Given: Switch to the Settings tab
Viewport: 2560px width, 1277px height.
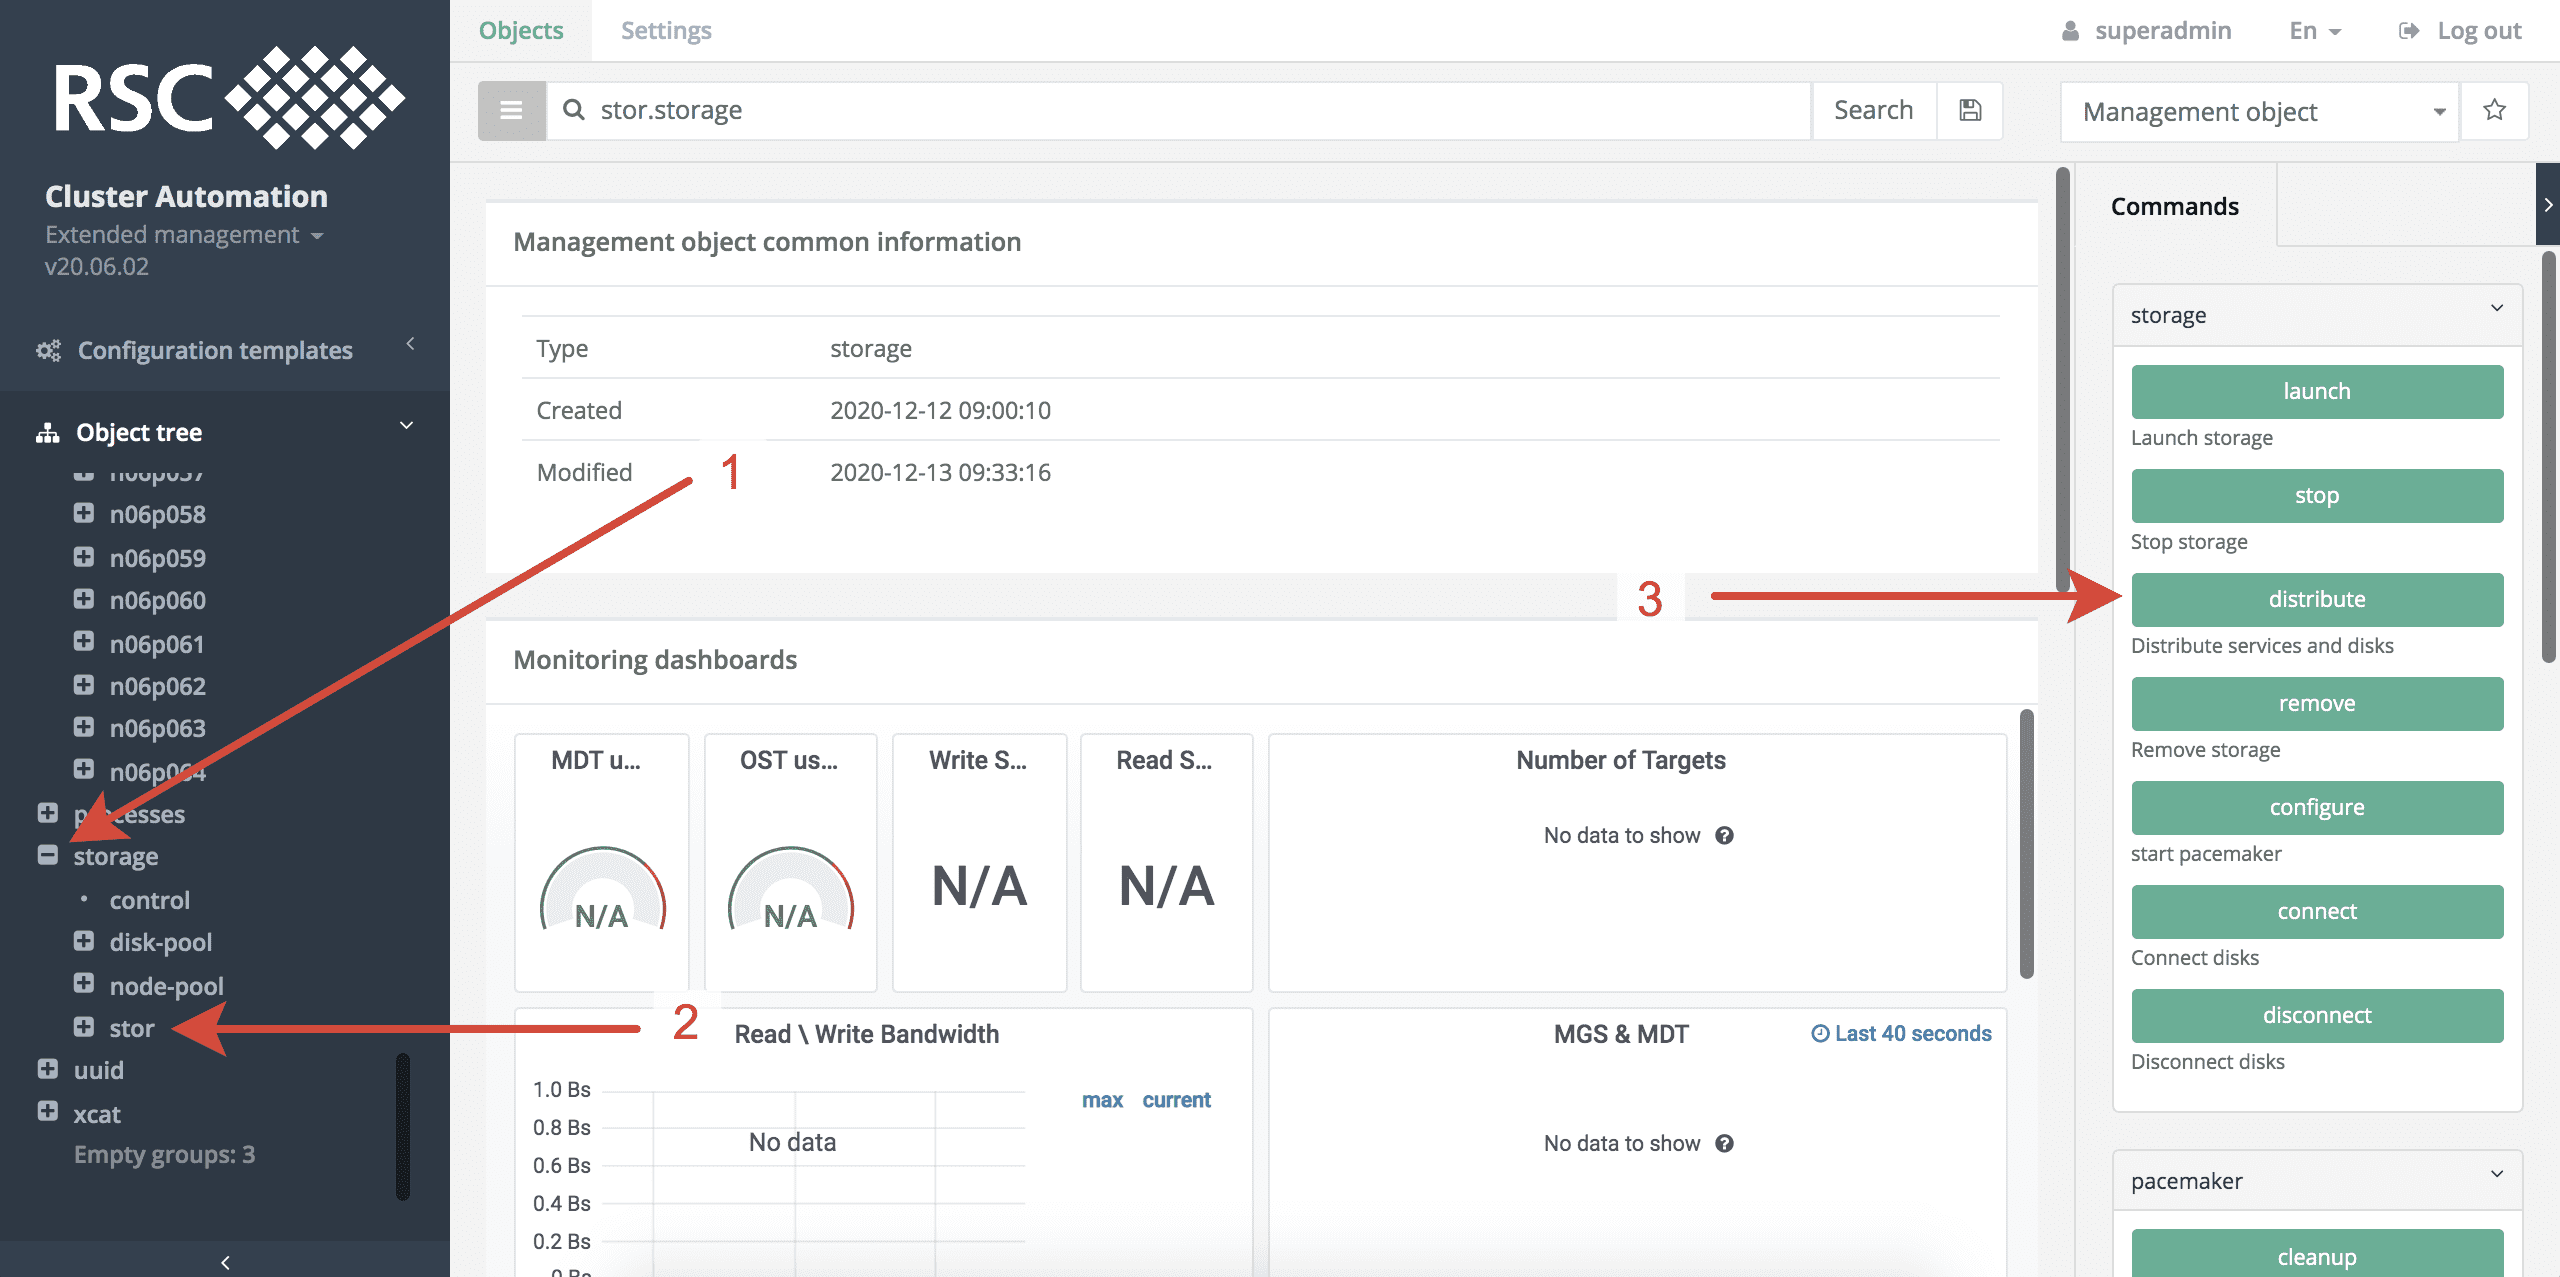Looking at the screenshot, I should point(666,30).
